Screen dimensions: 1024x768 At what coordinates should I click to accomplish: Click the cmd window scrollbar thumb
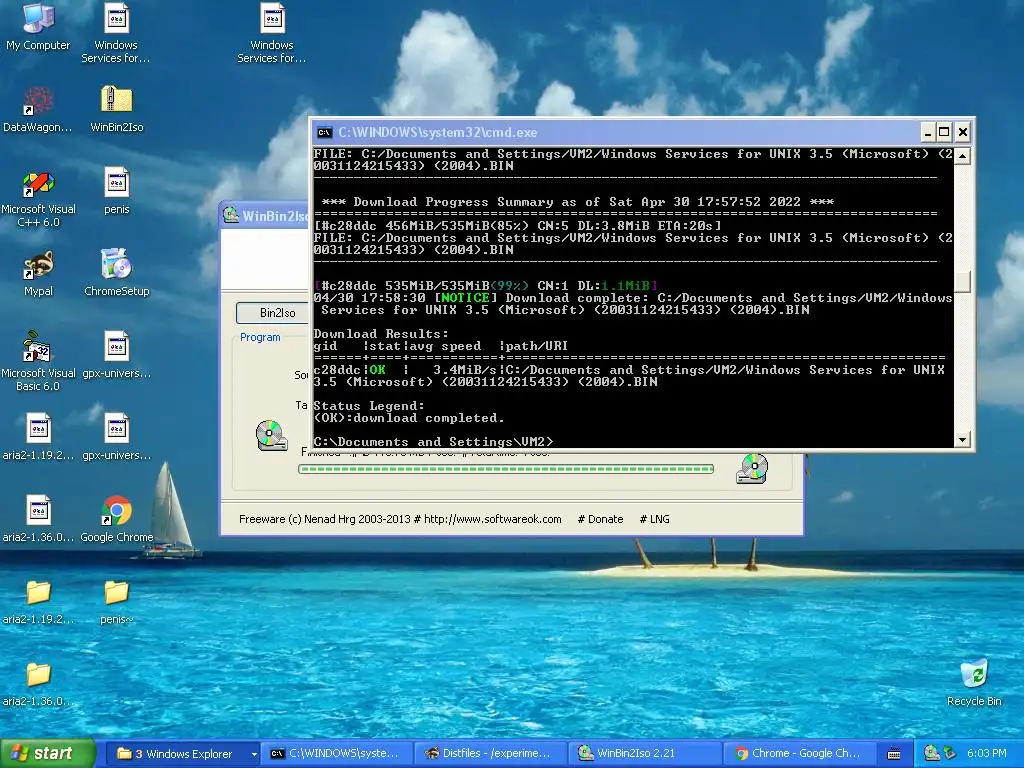coord(962,281)
